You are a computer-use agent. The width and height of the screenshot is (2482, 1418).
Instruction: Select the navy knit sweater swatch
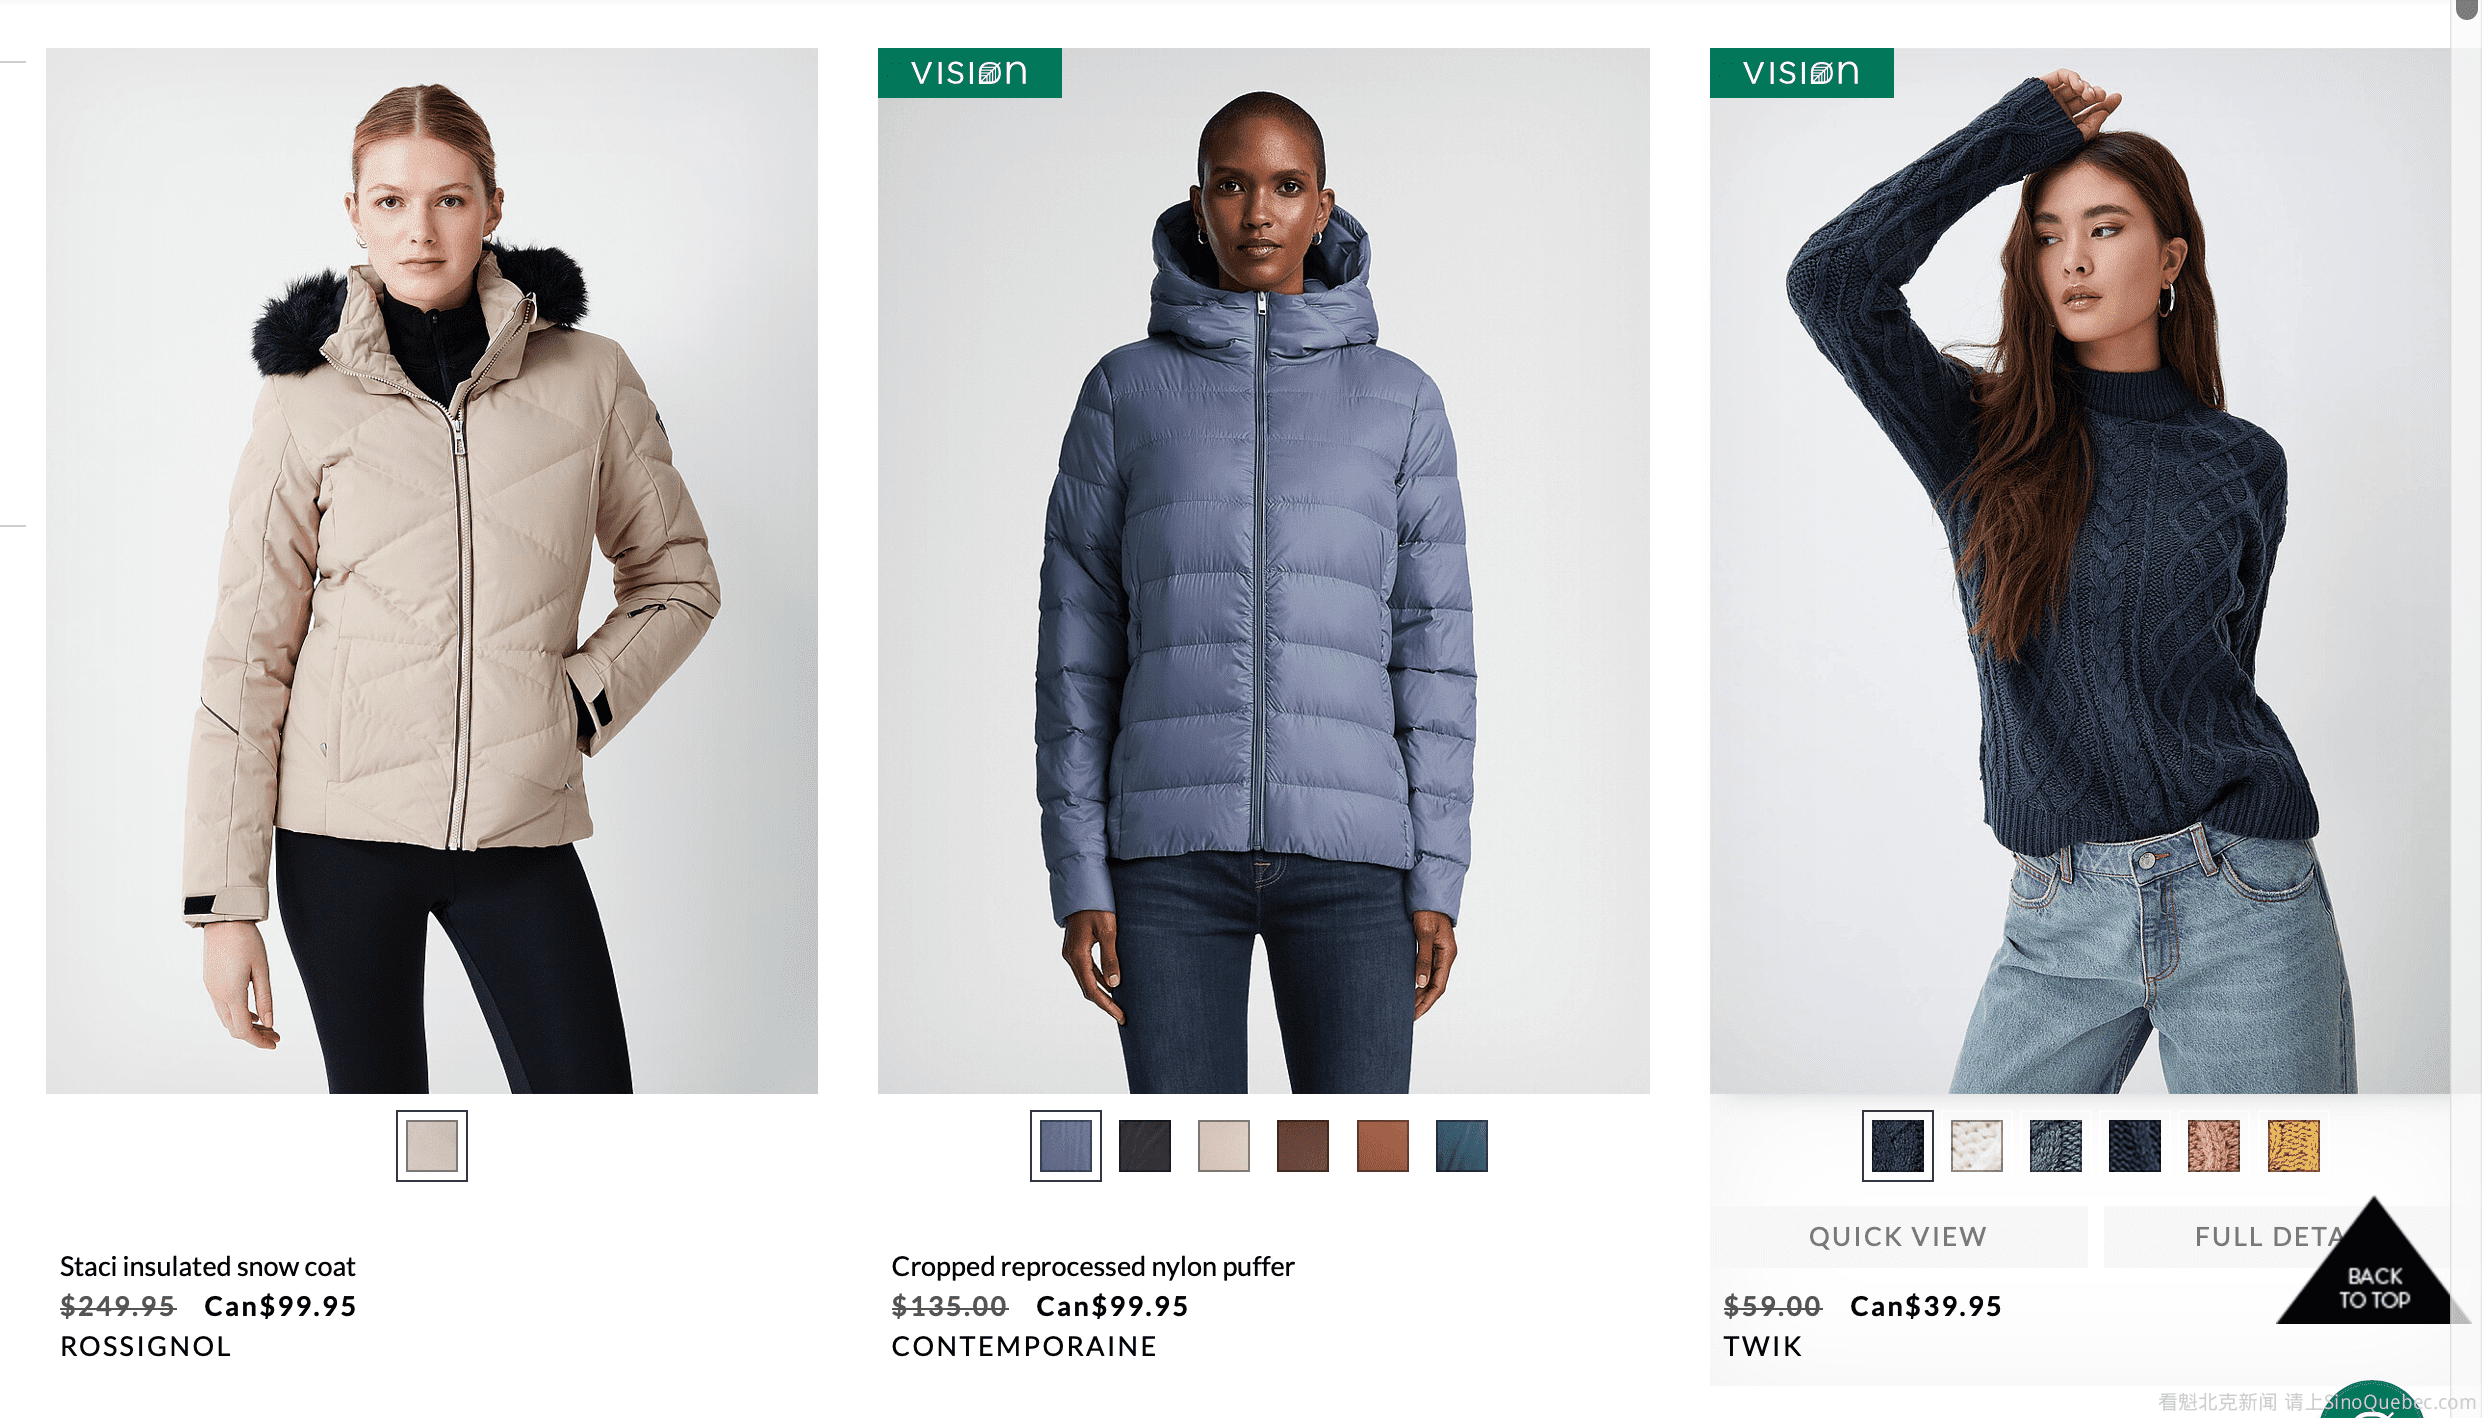coord(1897,1146)
